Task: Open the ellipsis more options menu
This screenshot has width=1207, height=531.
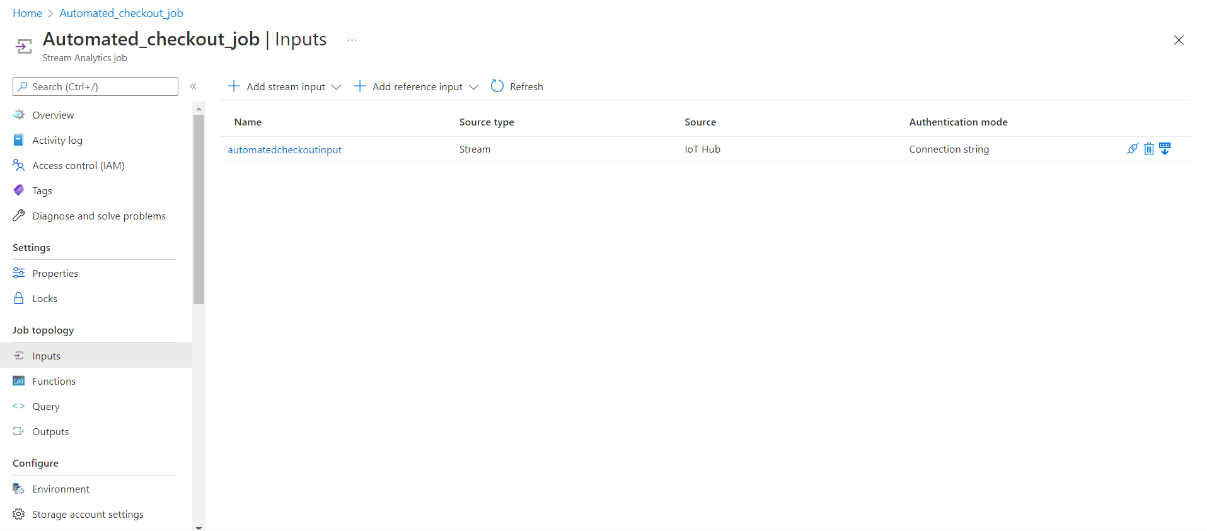Action: pyautogui.click(x=352, y=40)
